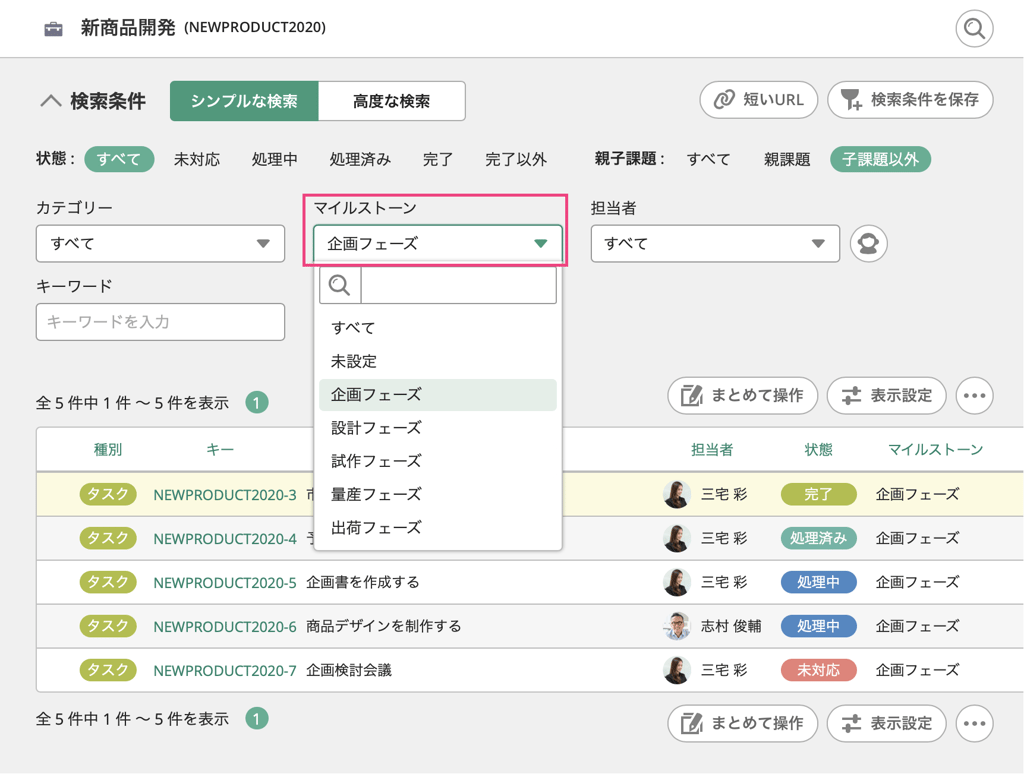Click the キーワードを入力 keyword input field

[160, 322]
